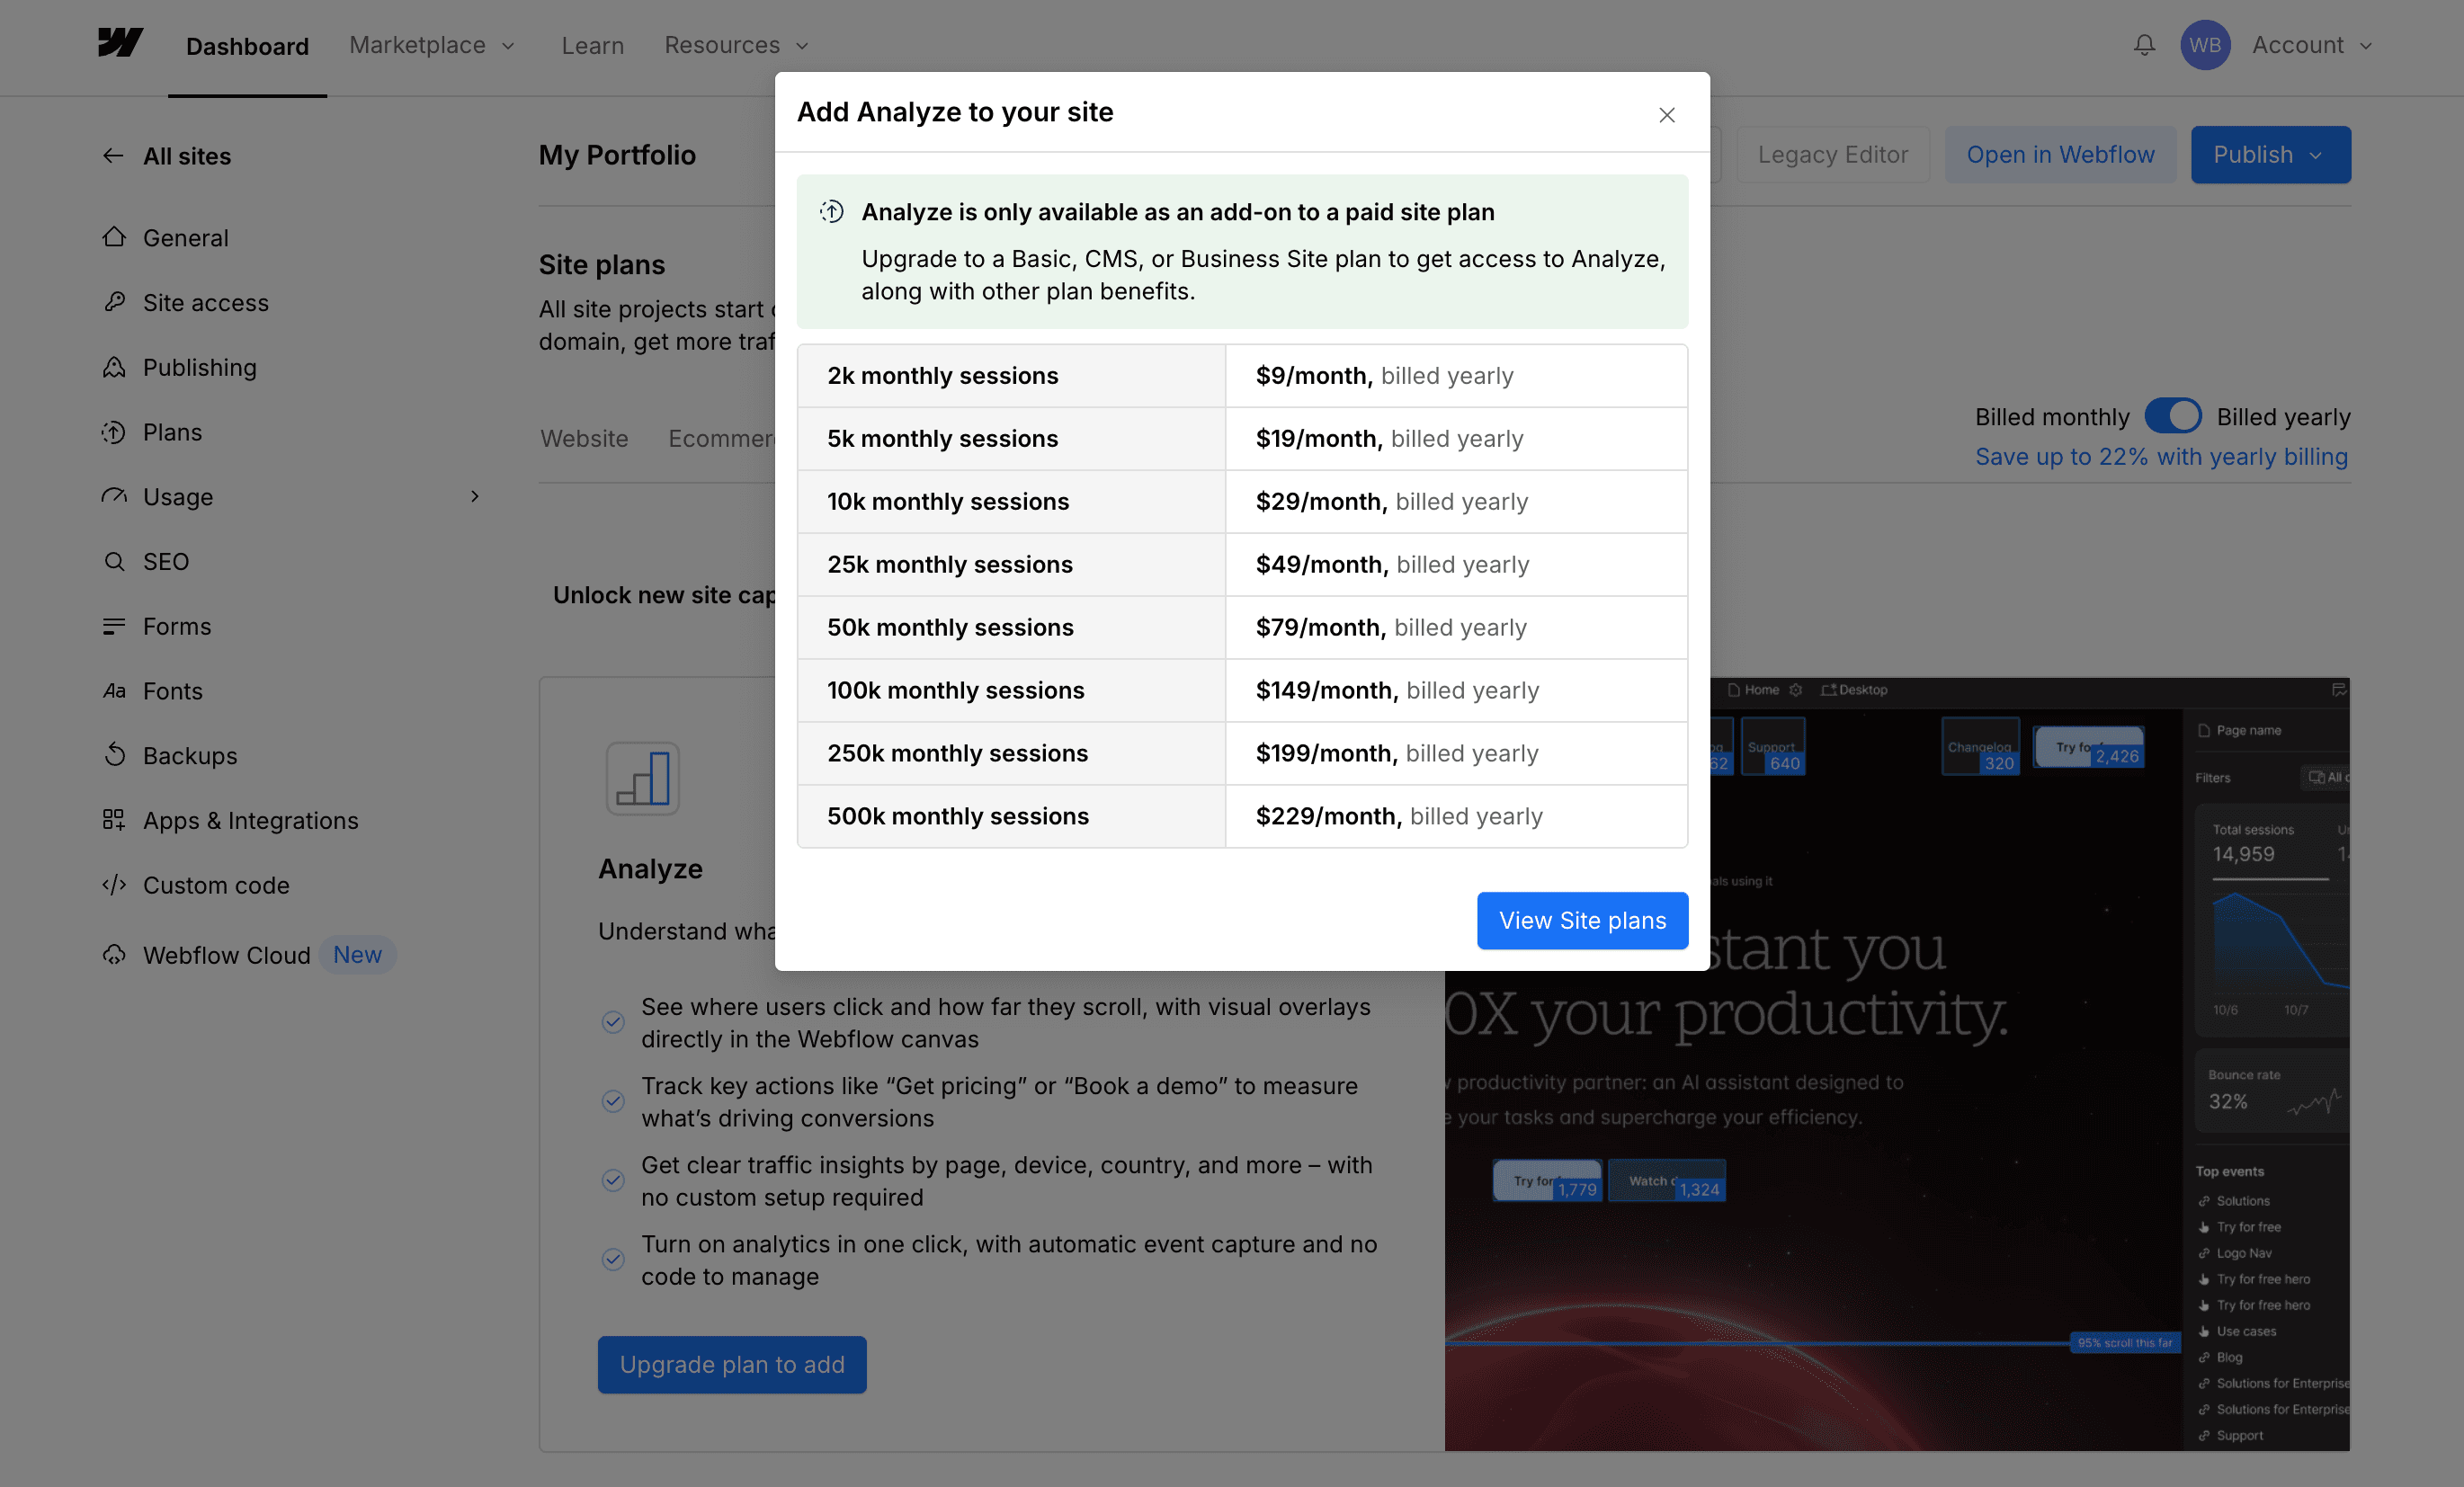Click the Usage gauge icon
The height and width of the screenshot is (1487, 2464).
(x=114, y=496)
